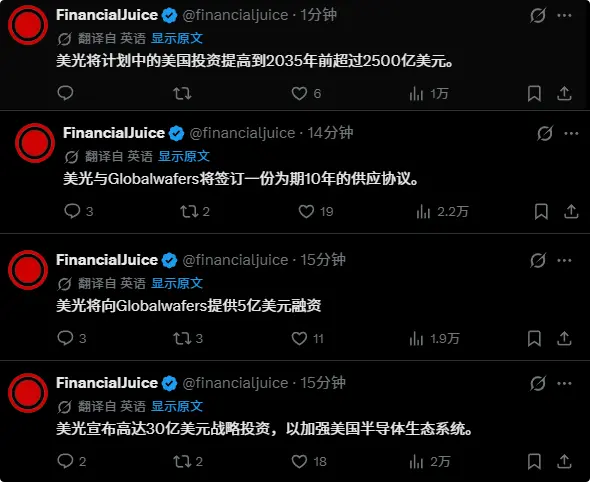
Task: Retweet the 2500亿美元 investment post
Action: 182,93
